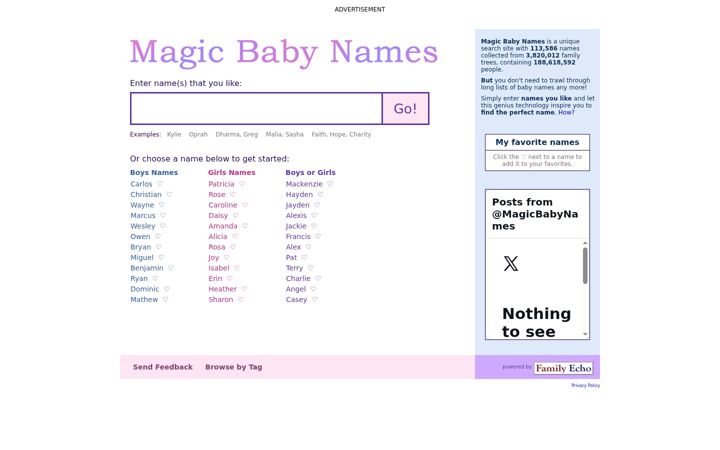Click the X logo in posts widget
This screenshot has height=450, width=720.
pyautogui.click(x=511, y=264)
